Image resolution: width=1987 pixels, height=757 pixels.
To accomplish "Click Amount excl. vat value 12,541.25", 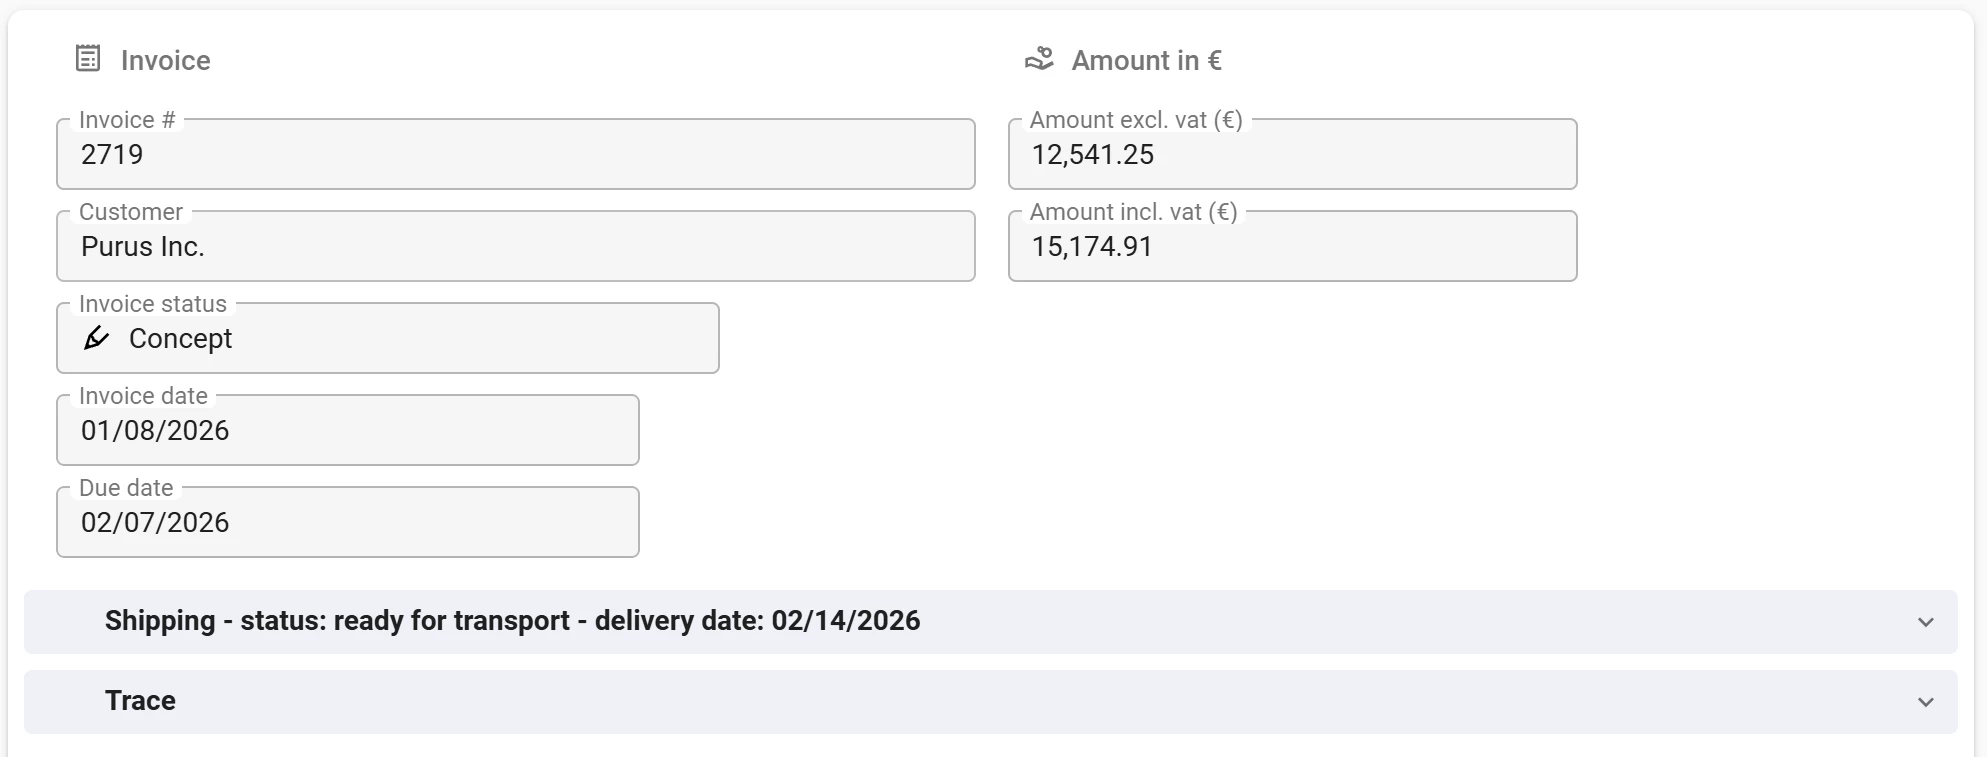I will (x=1093, y=155).
